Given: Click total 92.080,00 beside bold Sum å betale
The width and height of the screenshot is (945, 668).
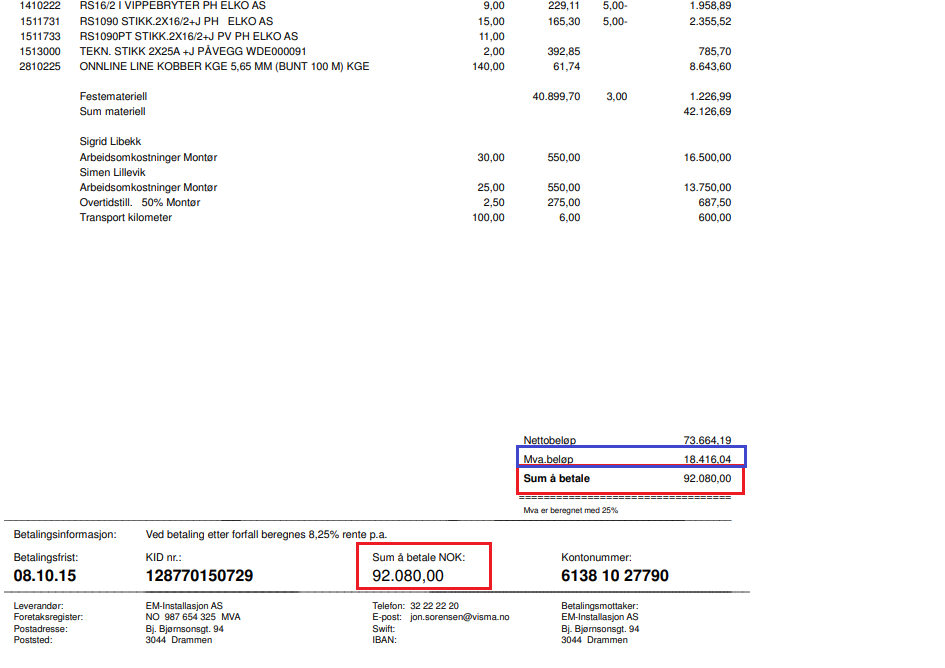Looking at the screenshot, I should click(707, 479).
